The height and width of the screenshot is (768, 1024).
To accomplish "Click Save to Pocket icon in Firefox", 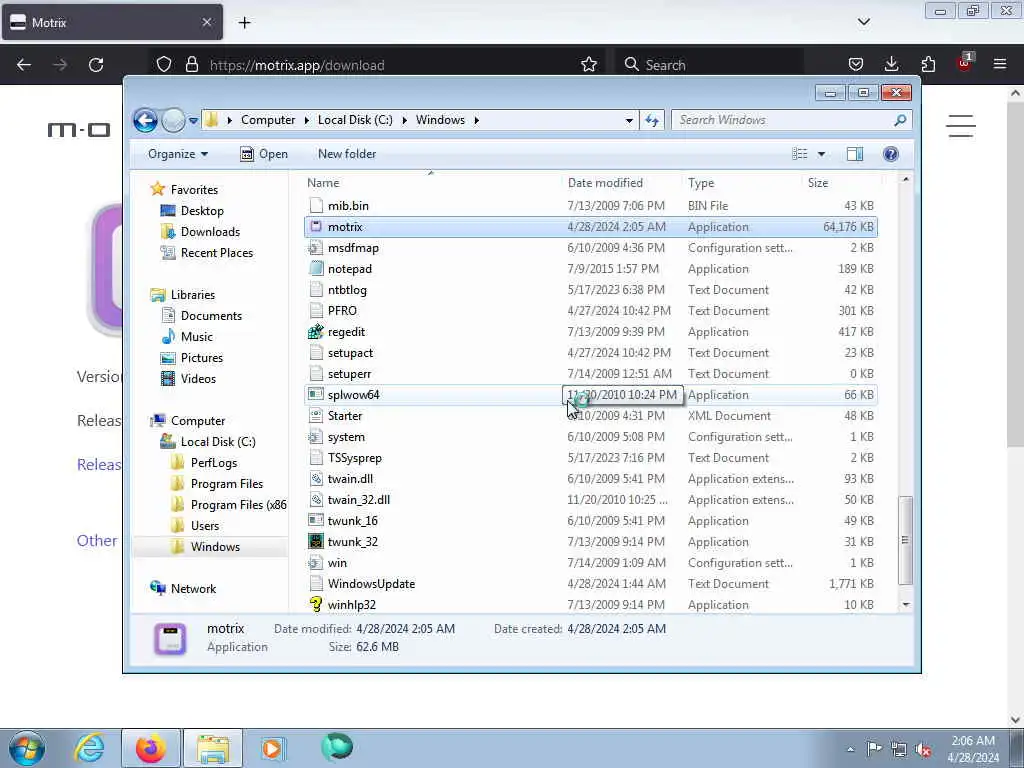I will coord(856,64).
